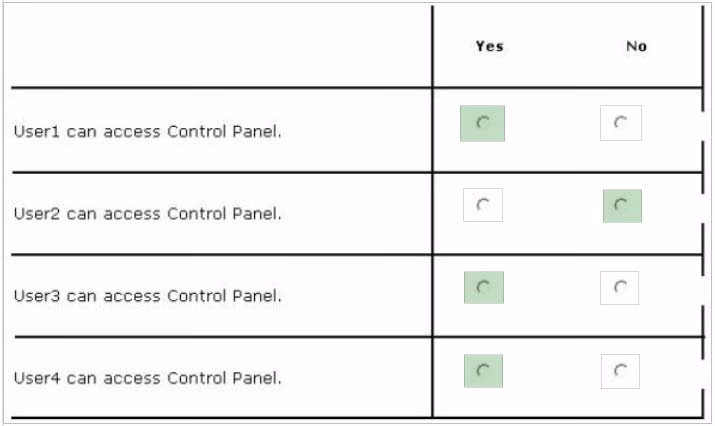Click the No column header
The height and width of the screenshot is (426, 715).
(x=636, y=46)
